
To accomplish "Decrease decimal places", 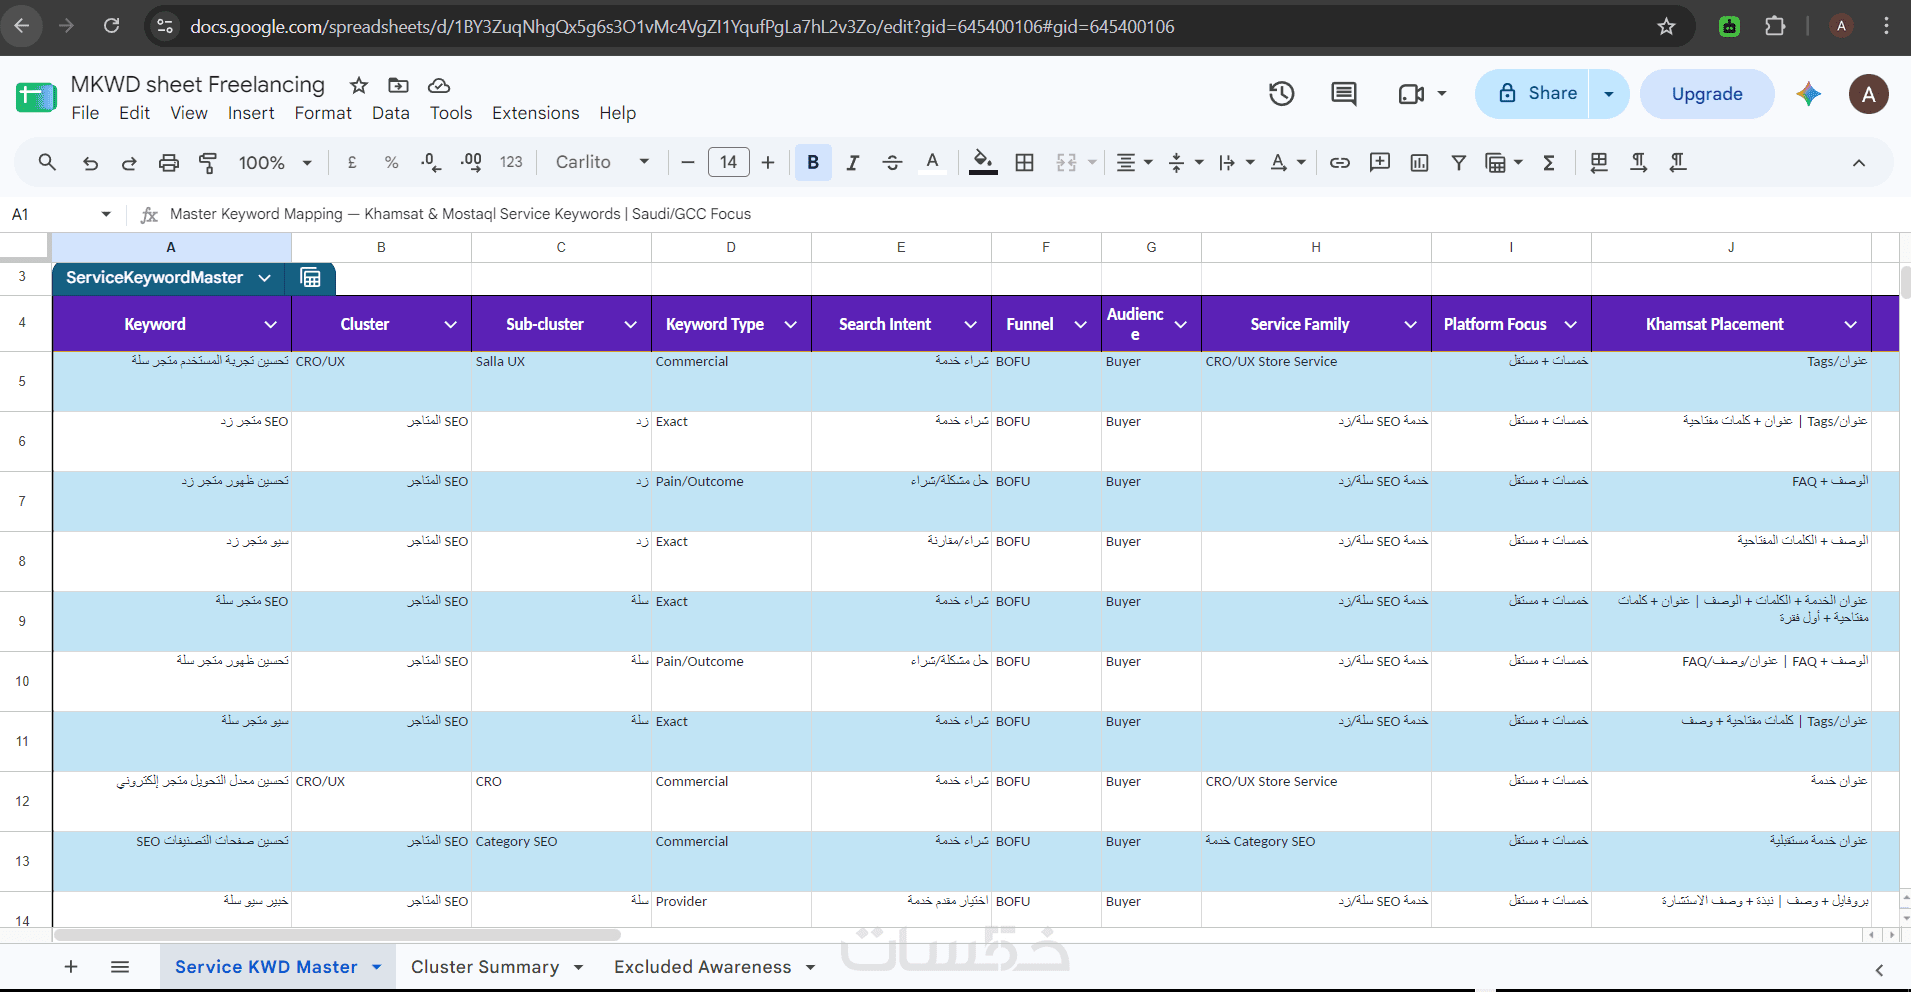I will click(431, 162).
